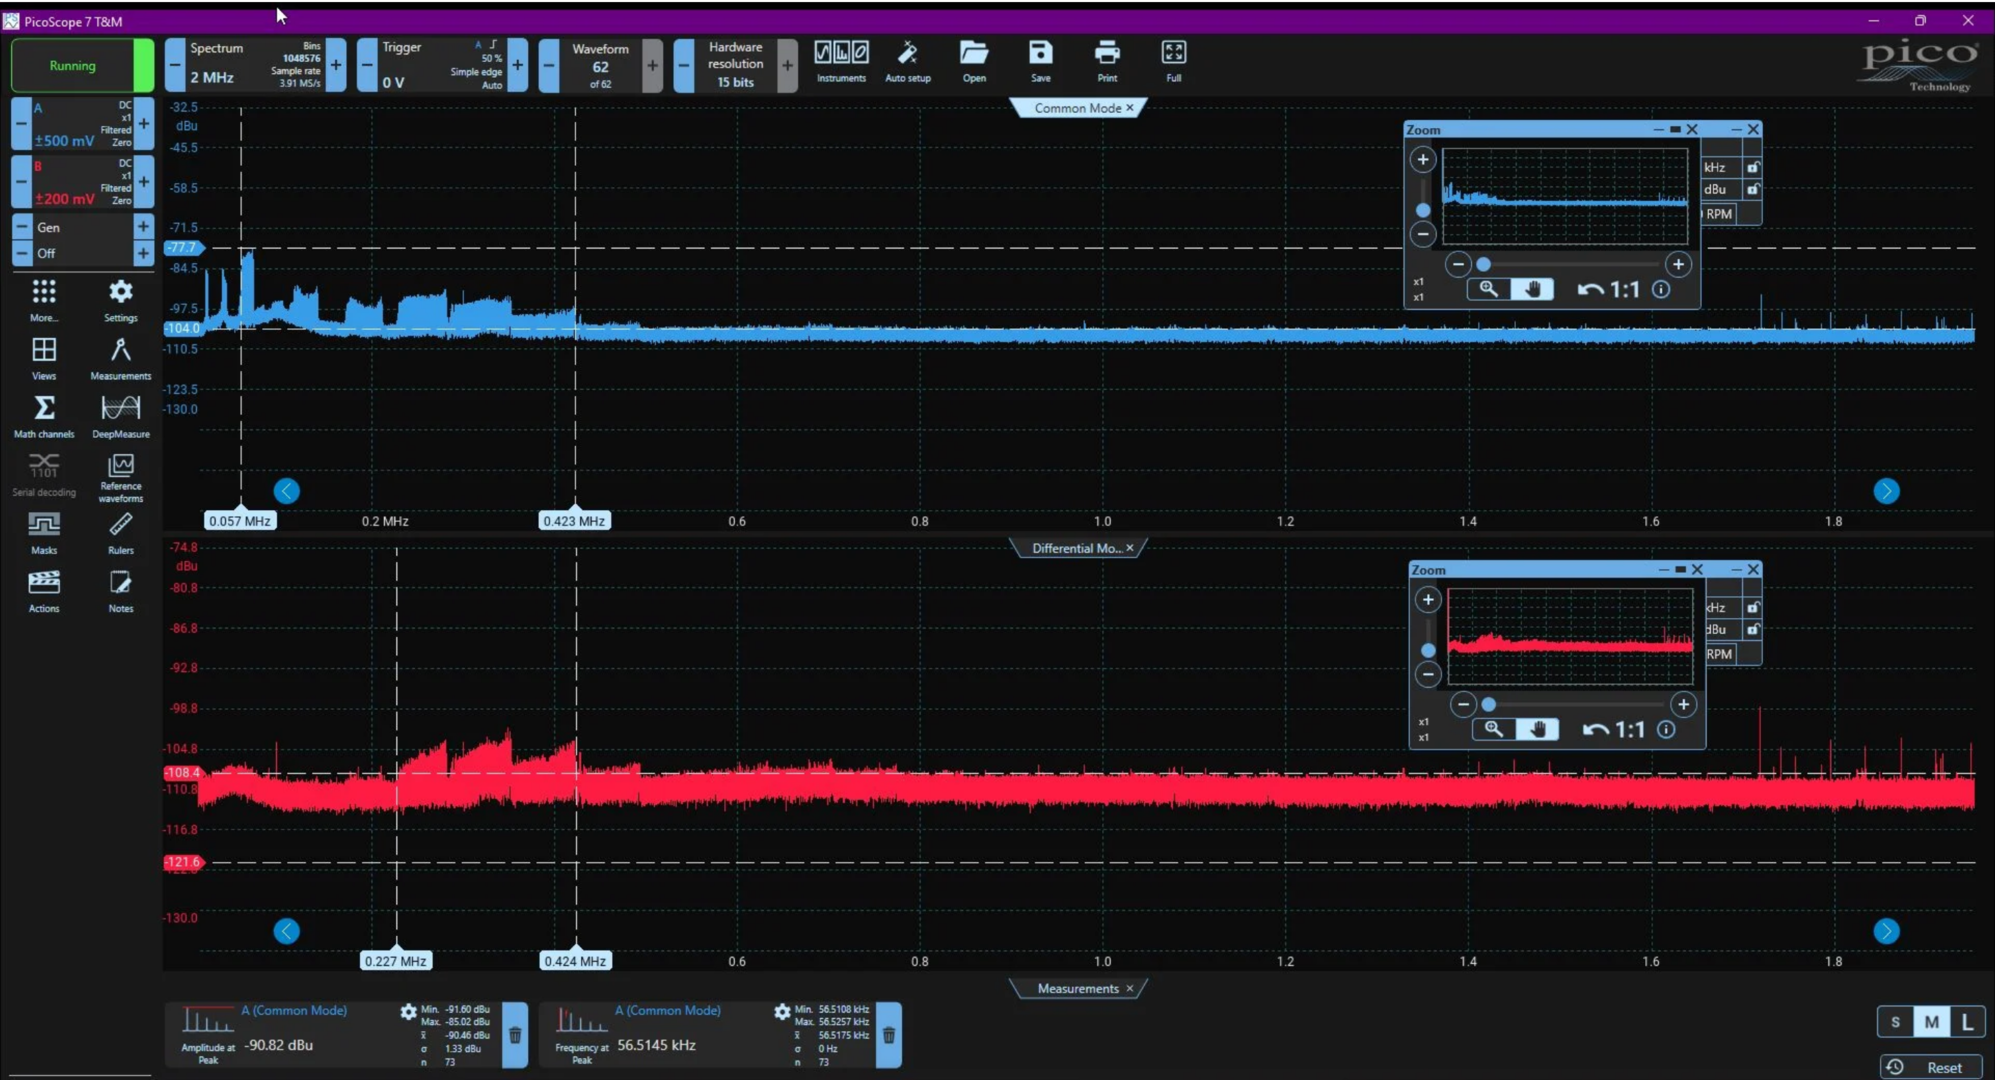This screenshot has width=1995, height=1080.
Task: Open settings gear for Amplitude at Peak measurement
Action: (408, 1012)
